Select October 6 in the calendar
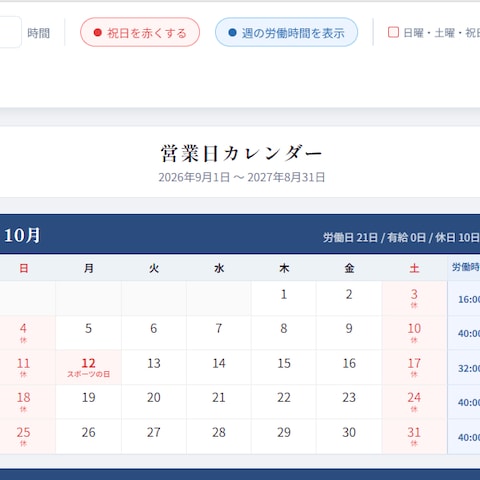Image resolution: width=480 pixels, height=480 pixels. click(154, 333)
